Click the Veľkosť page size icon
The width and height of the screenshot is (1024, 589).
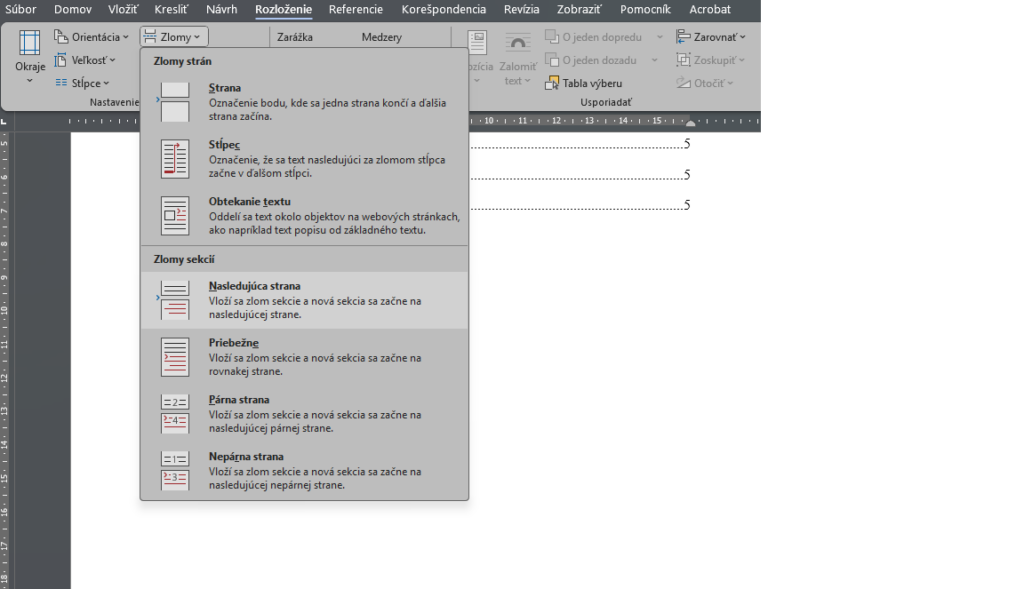coord(61,60)
